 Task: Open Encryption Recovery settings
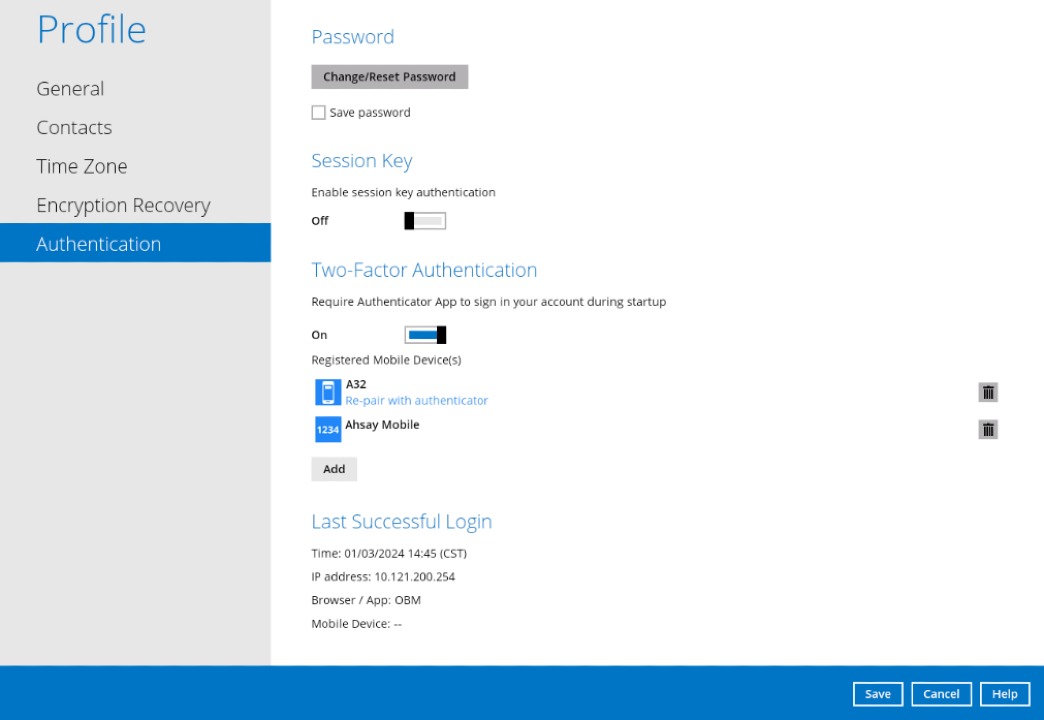pos(123,206)
